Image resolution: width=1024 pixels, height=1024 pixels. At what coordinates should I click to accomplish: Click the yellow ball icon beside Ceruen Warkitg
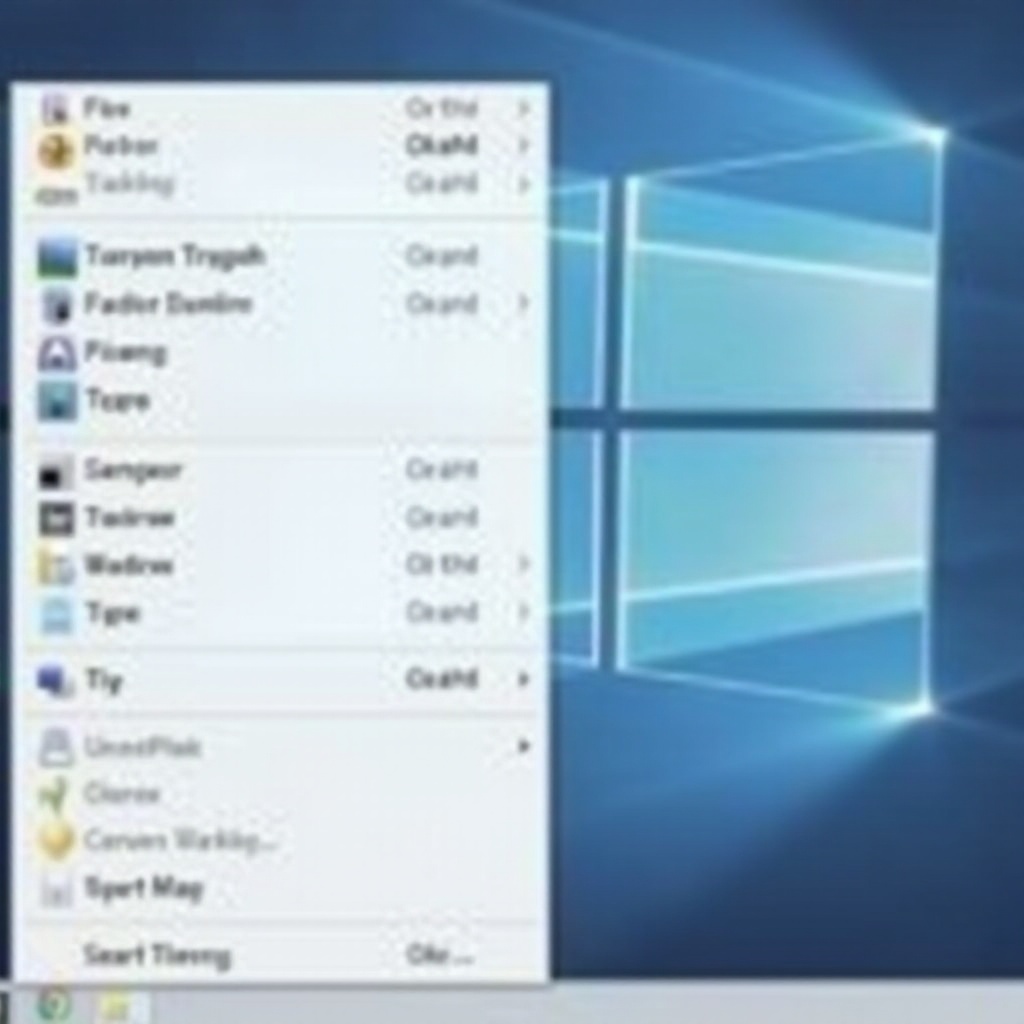pyautogui.click(x=56, y=841)
